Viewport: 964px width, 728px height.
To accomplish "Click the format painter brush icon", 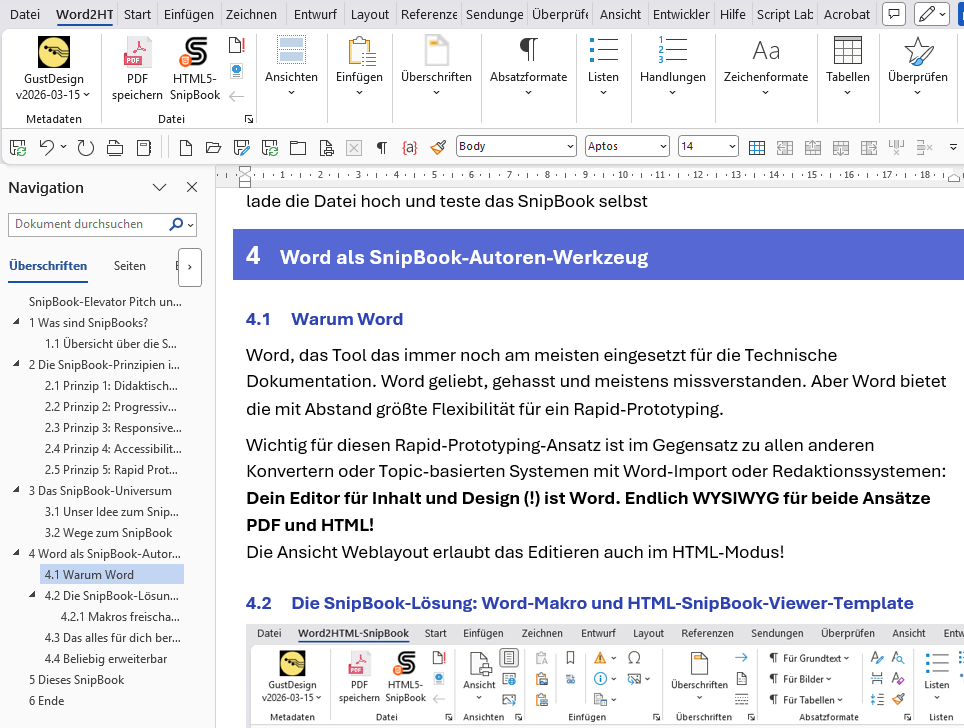I will click(x=437, y=147).
